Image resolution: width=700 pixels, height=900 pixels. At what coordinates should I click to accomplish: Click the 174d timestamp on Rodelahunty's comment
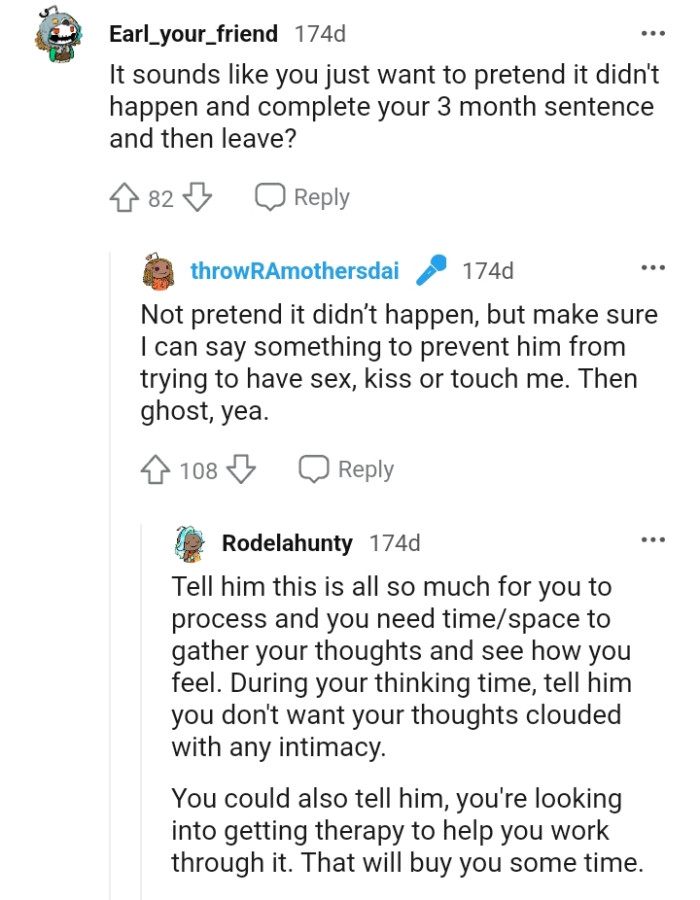tap(395, 543)
